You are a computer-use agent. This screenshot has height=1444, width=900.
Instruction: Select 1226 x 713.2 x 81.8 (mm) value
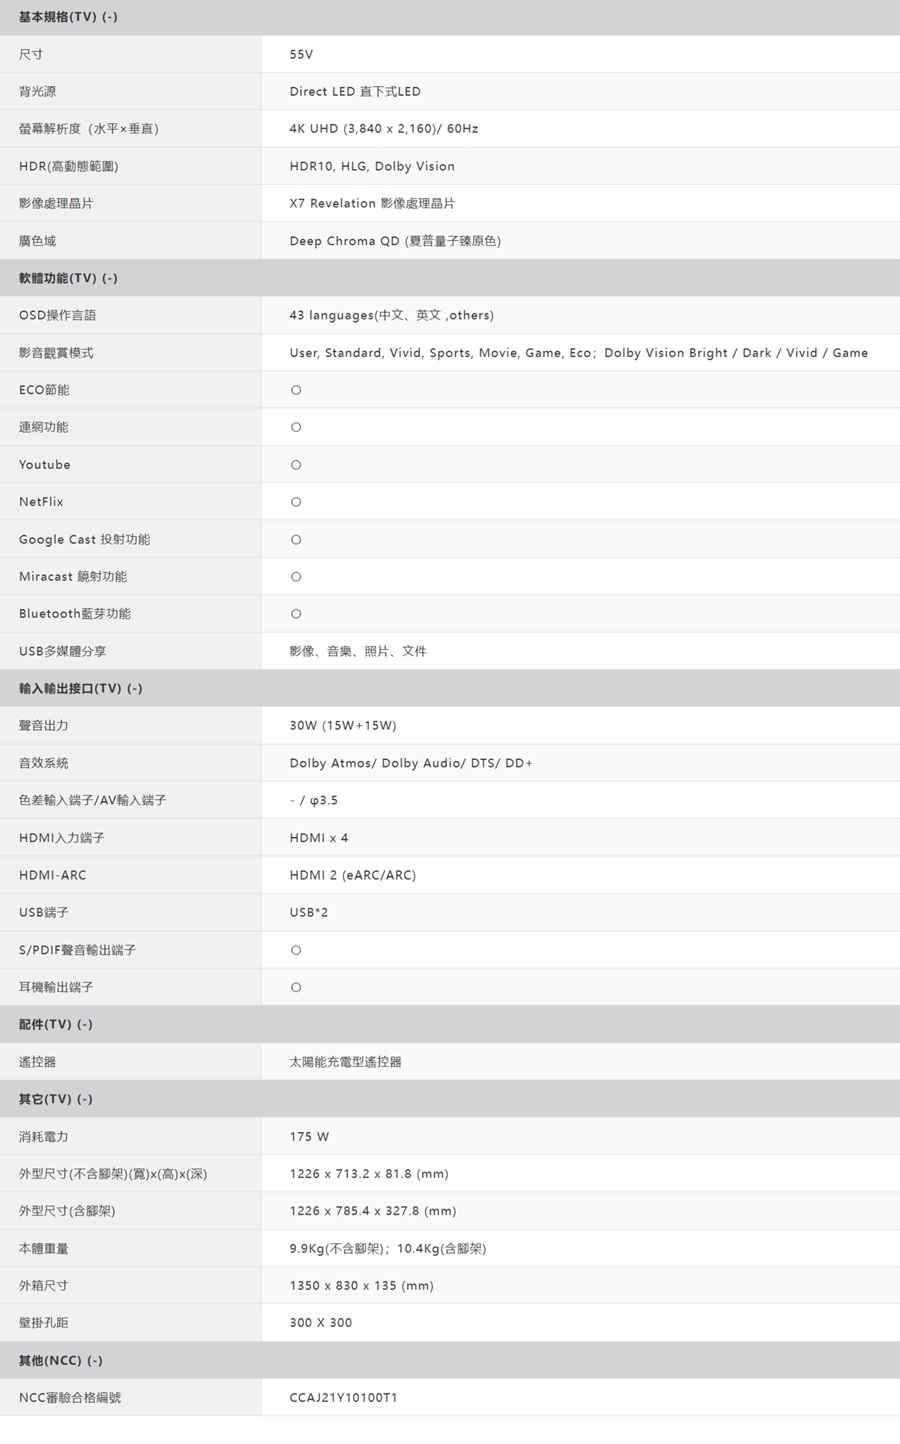tap(369, 1174)
